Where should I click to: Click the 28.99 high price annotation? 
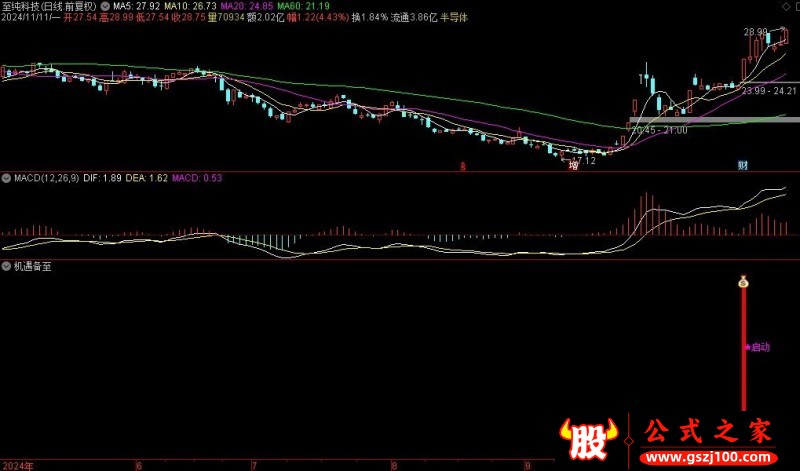[755, 32]
